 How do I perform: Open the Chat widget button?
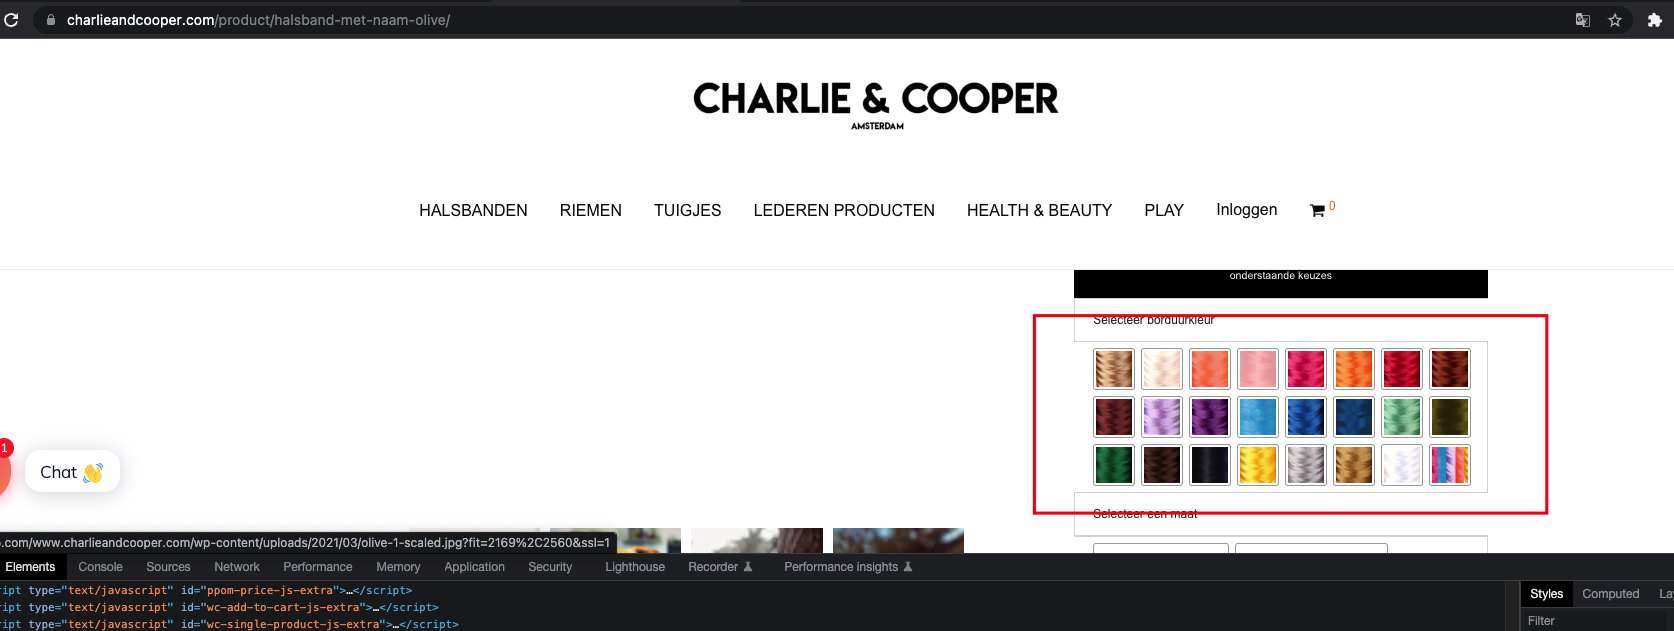click(72, 471)
